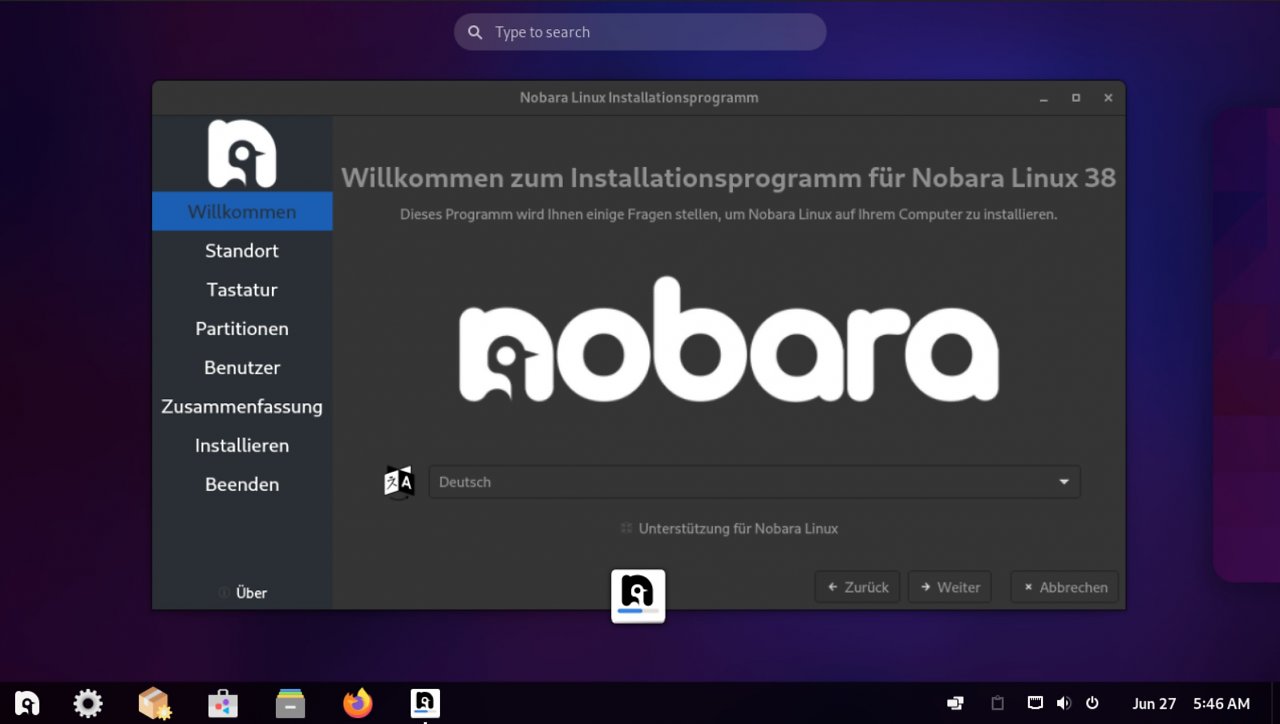Open the Über info button
This screenshot has height=724, width=1280.
pos(242,593)
